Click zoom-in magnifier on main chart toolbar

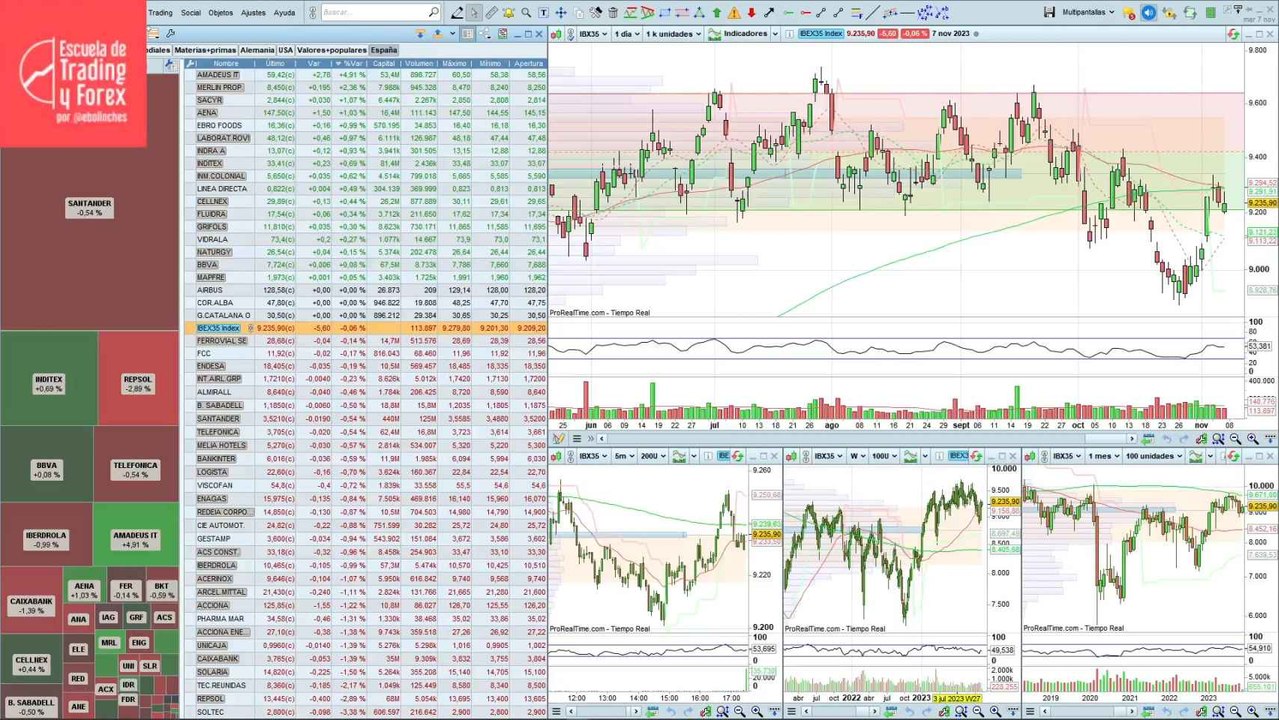point(1252,438)
